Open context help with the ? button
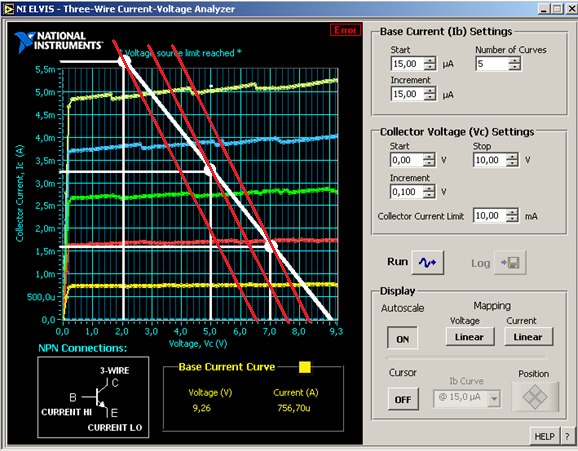Screen dimensions: 578x451 (567, 436)
